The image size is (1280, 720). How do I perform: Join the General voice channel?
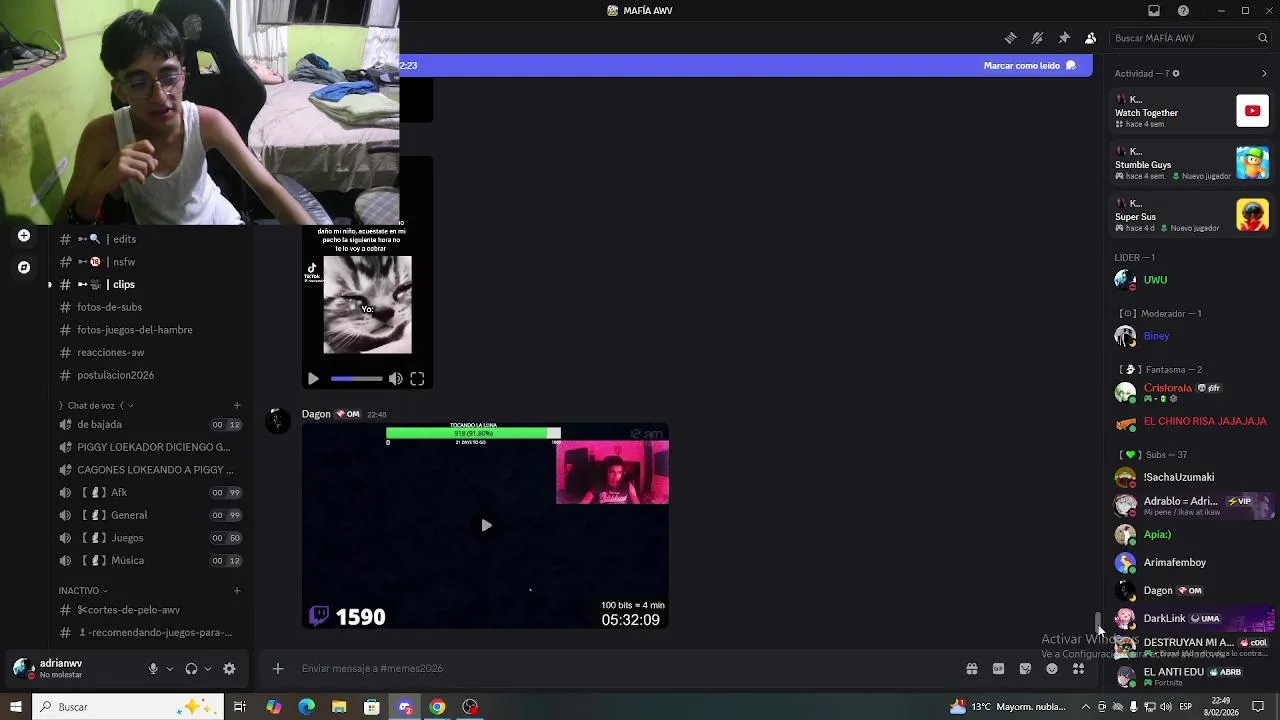(x=150, y=515)
